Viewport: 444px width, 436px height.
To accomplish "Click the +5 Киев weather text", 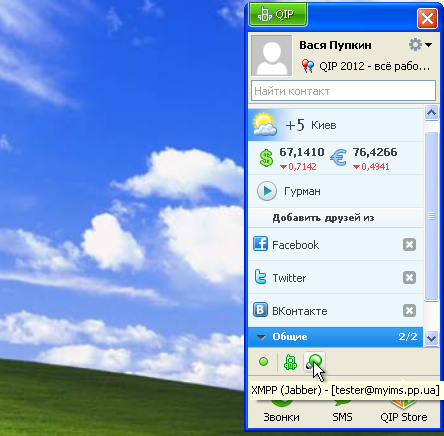I will tap(311, 125).
